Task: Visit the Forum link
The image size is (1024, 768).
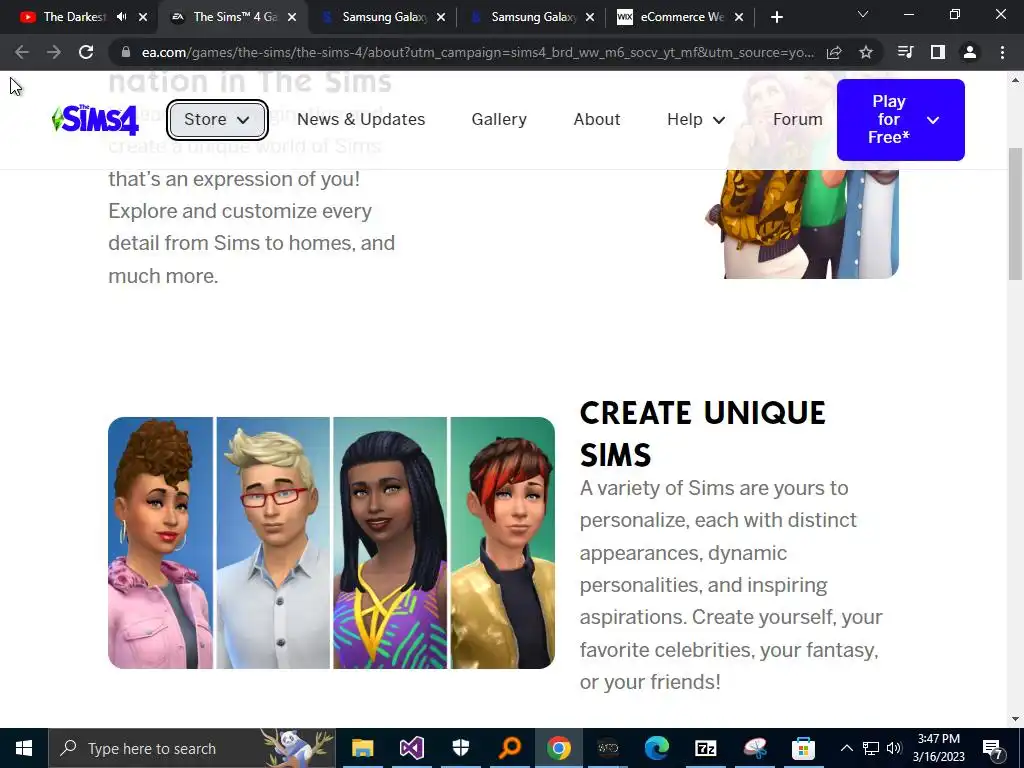Action: 797,120
